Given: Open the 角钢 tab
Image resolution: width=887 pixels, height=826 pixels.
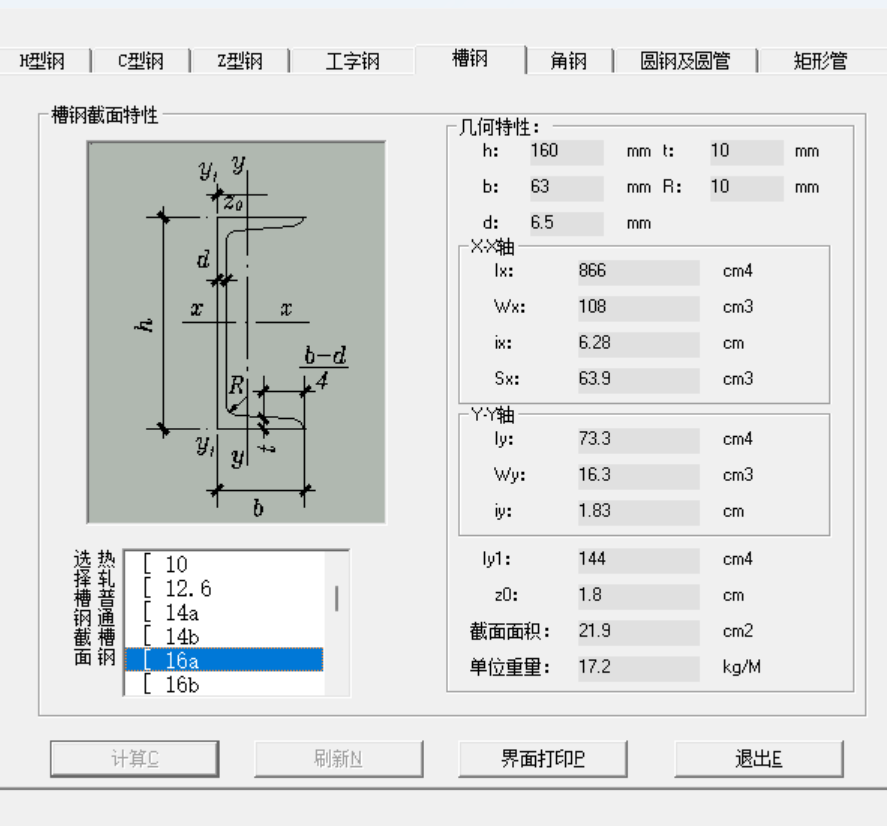Looking at the screenshot, I should coord(569,61).
